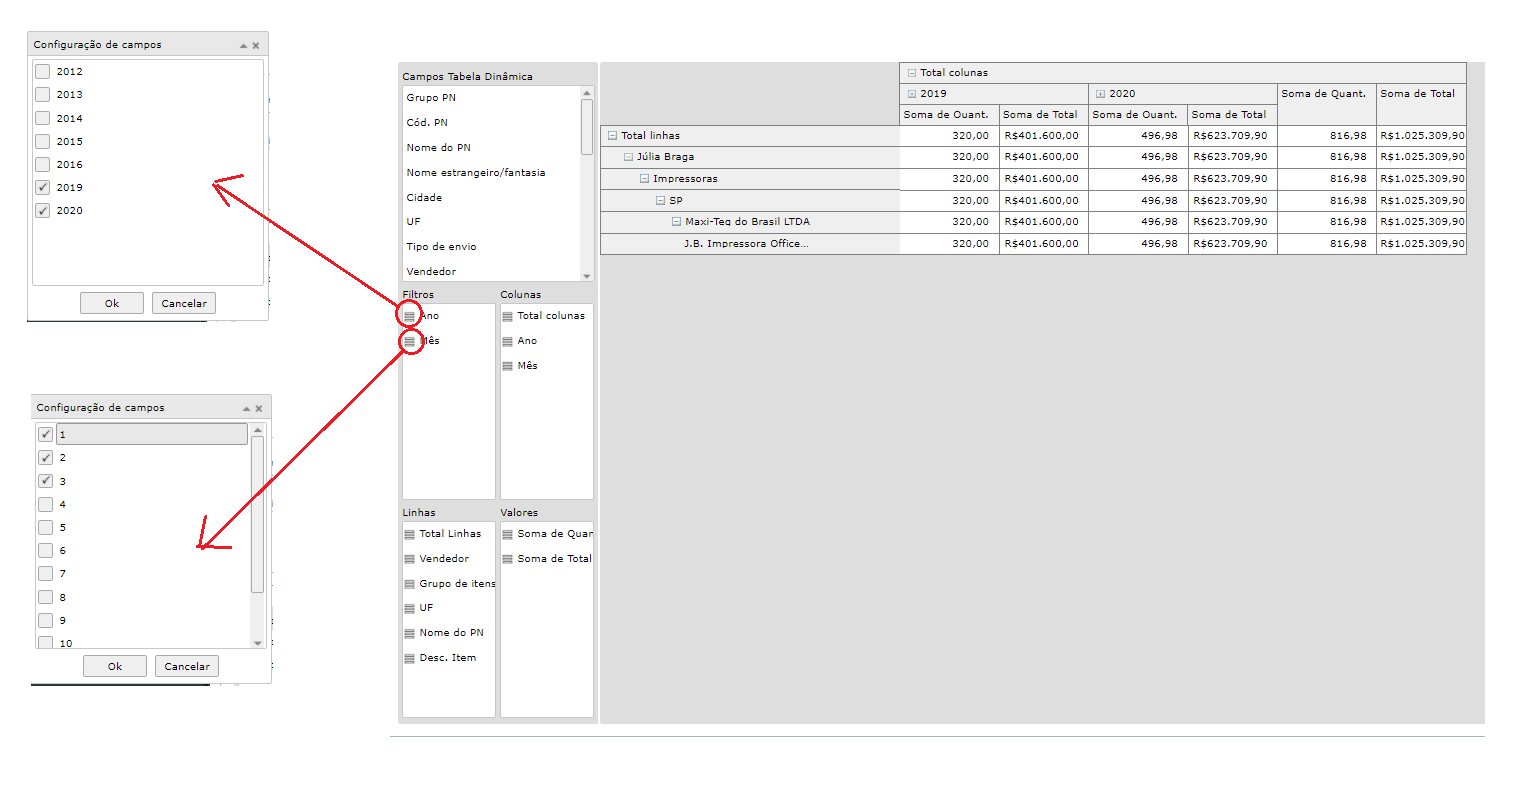Enable month 4 checkbox
This screenshot has width=1530, height=806.
[46, 504]
